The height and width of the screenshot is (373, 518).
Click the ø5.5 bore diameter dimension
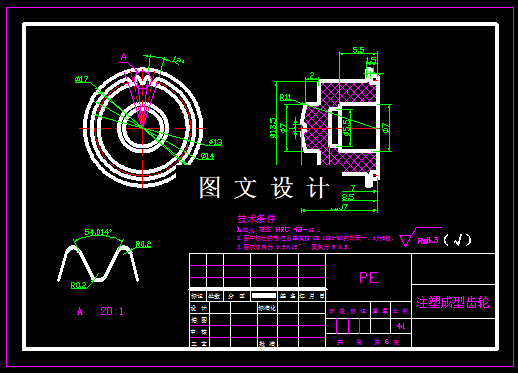click(347, 127)
